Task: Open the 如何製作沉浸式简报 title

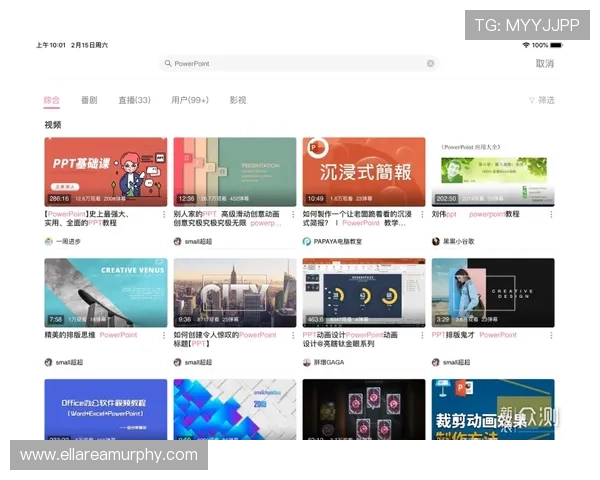Action: 357,219
